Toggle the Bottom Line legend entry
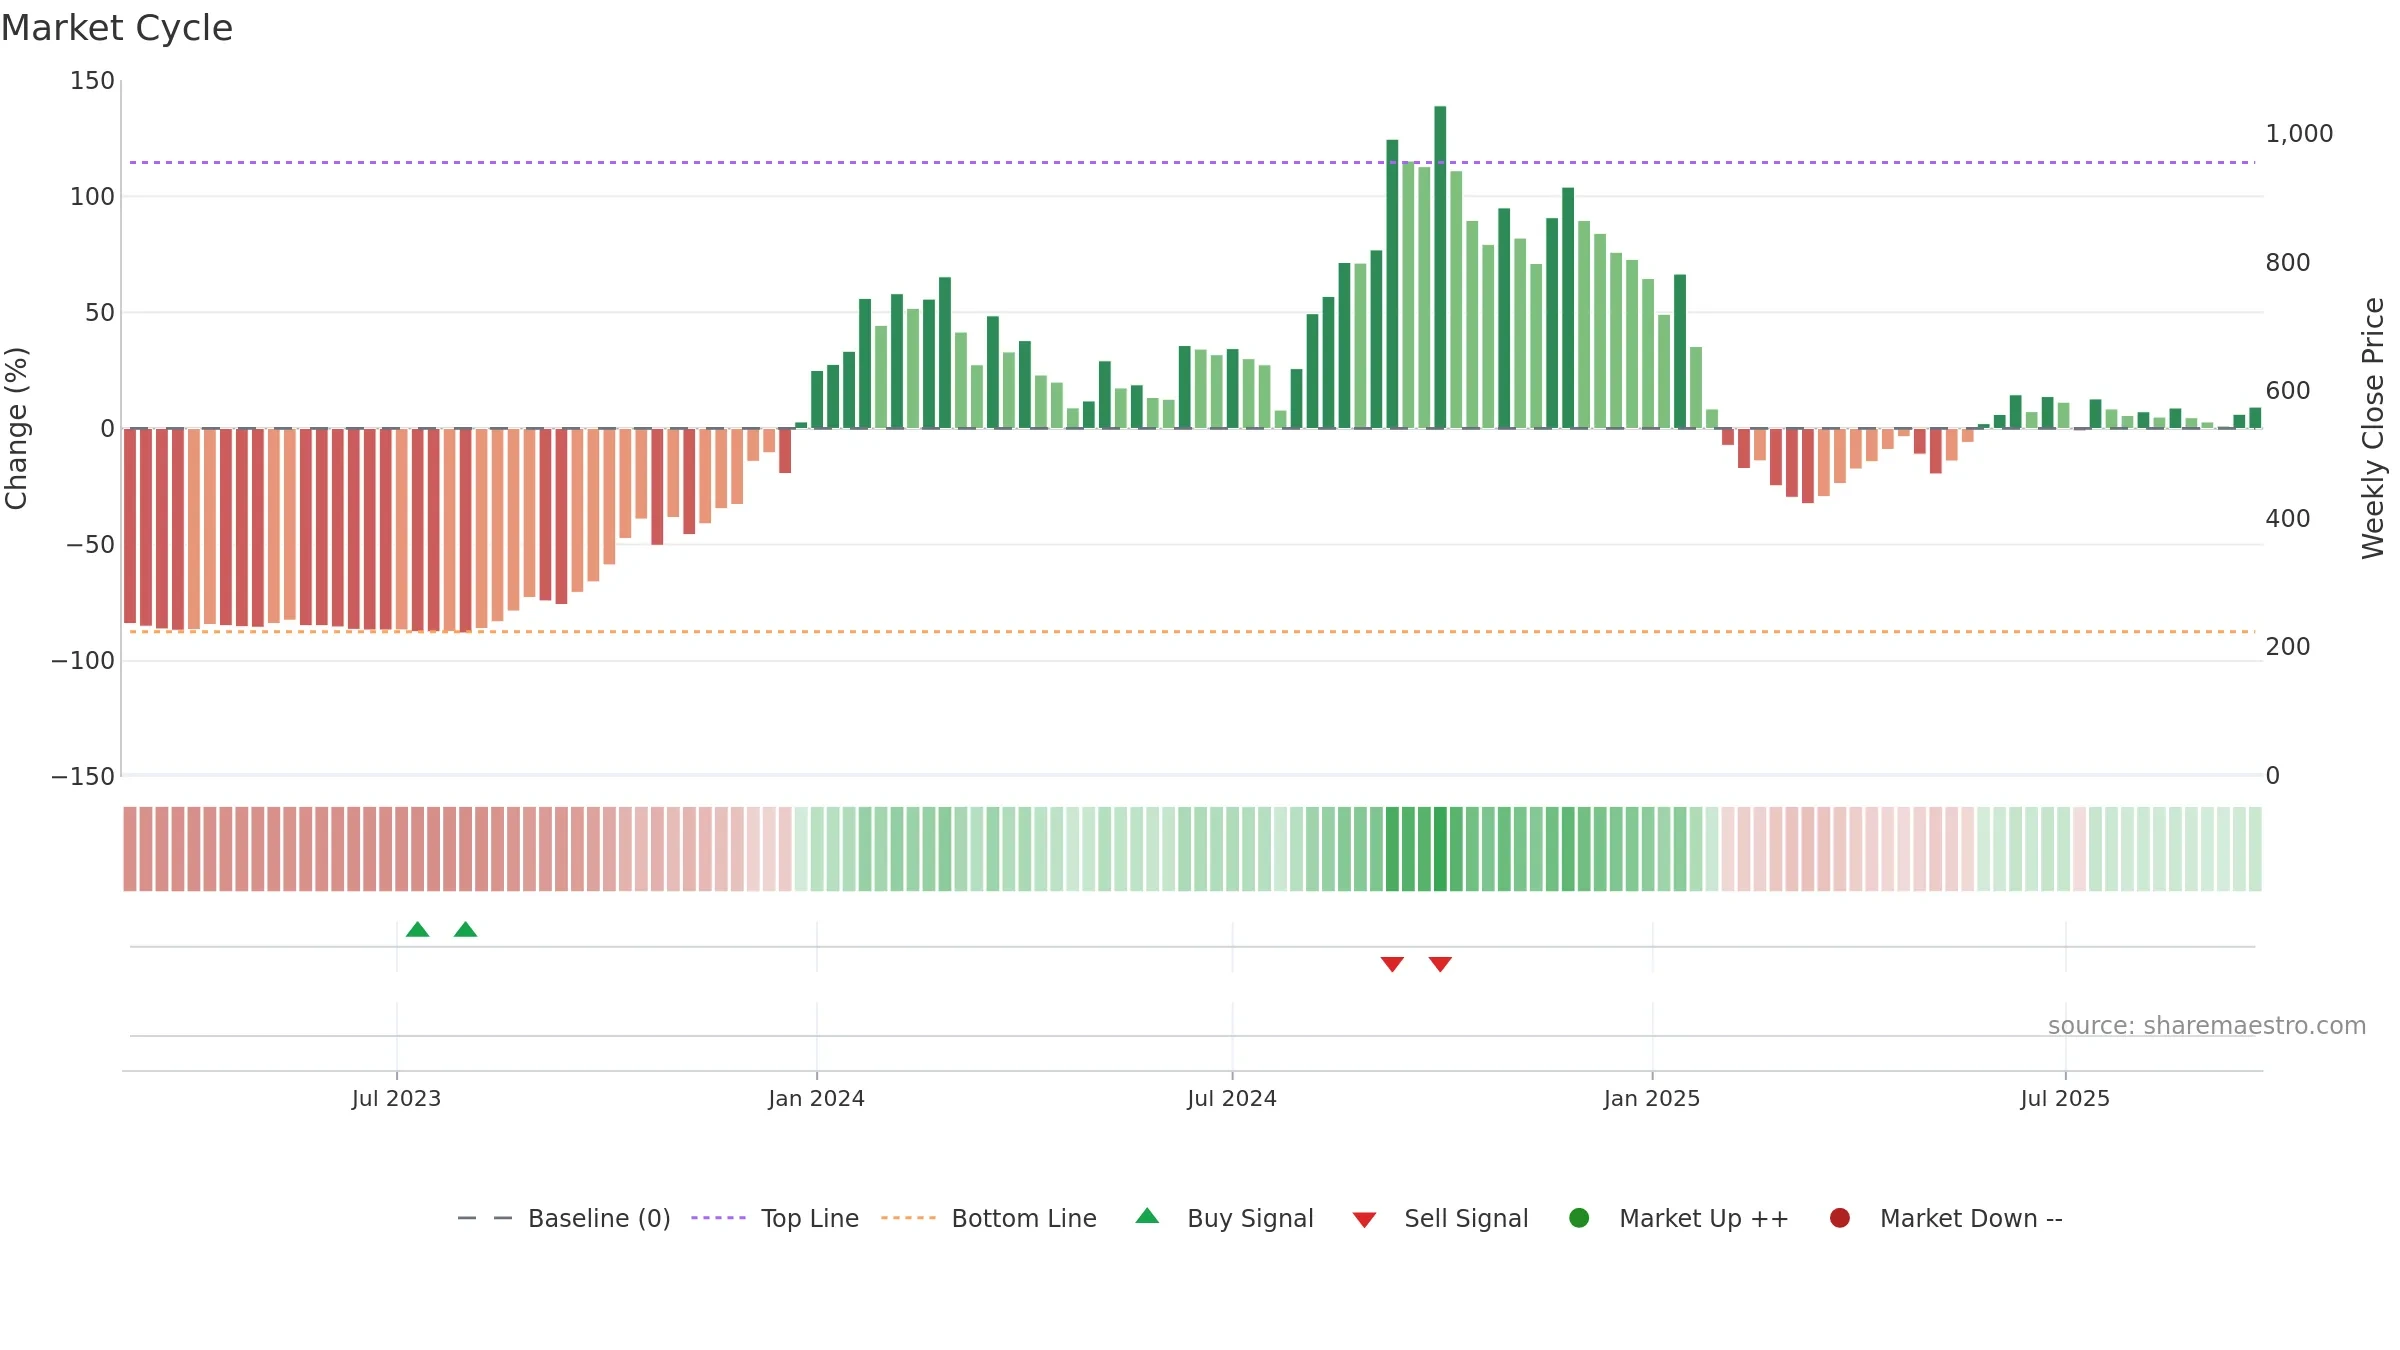Image resolution: width=2400 pixels, height=1350 pixels. click(x=989, y=1218)
